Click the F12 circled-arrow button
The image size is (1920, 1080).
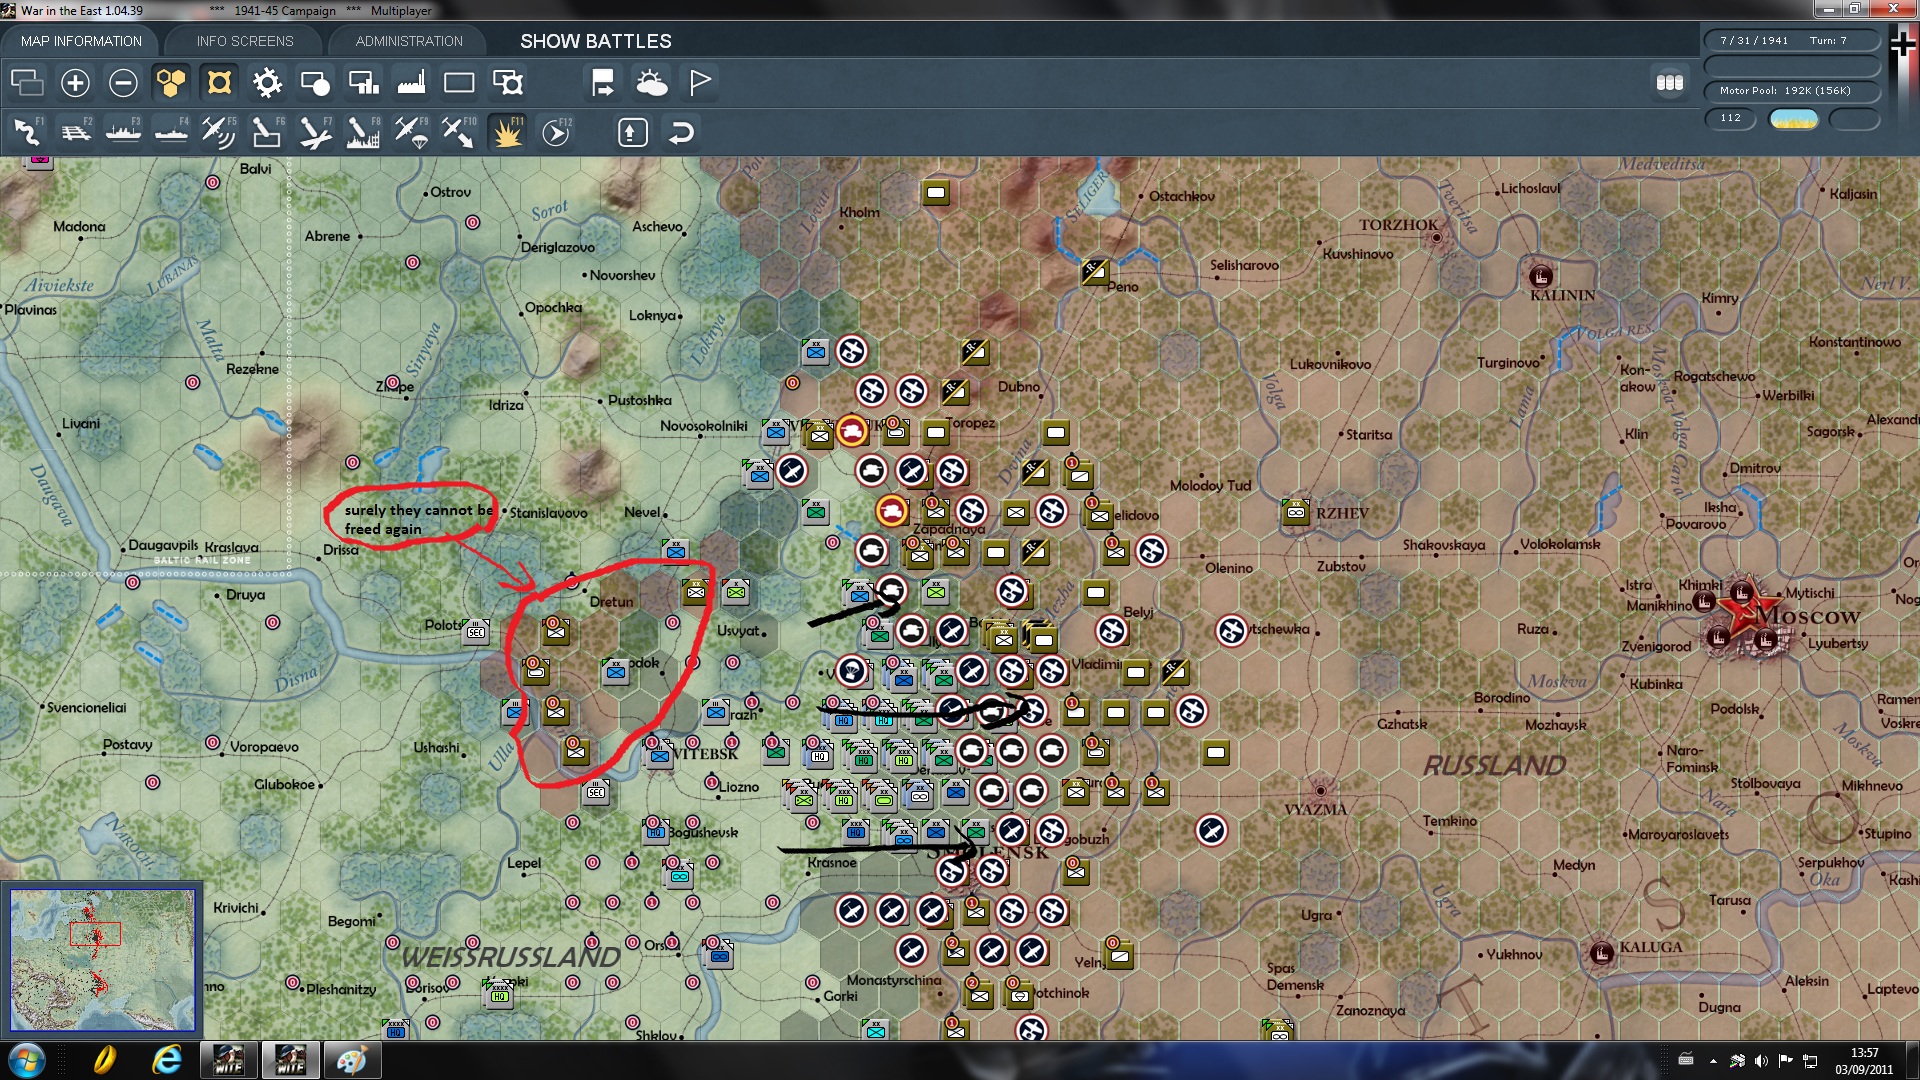click(x=555, y=131)
